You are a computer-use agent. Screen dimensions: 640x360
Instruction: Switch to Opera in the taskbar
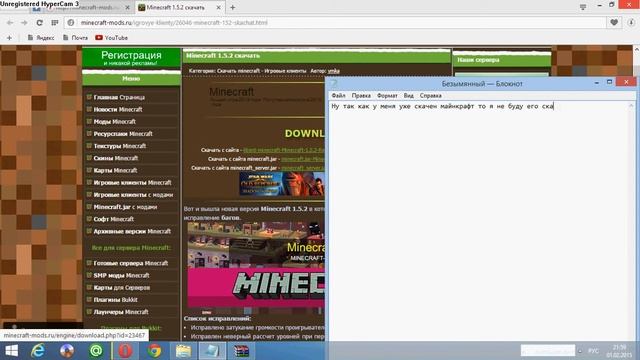[125, 351]
